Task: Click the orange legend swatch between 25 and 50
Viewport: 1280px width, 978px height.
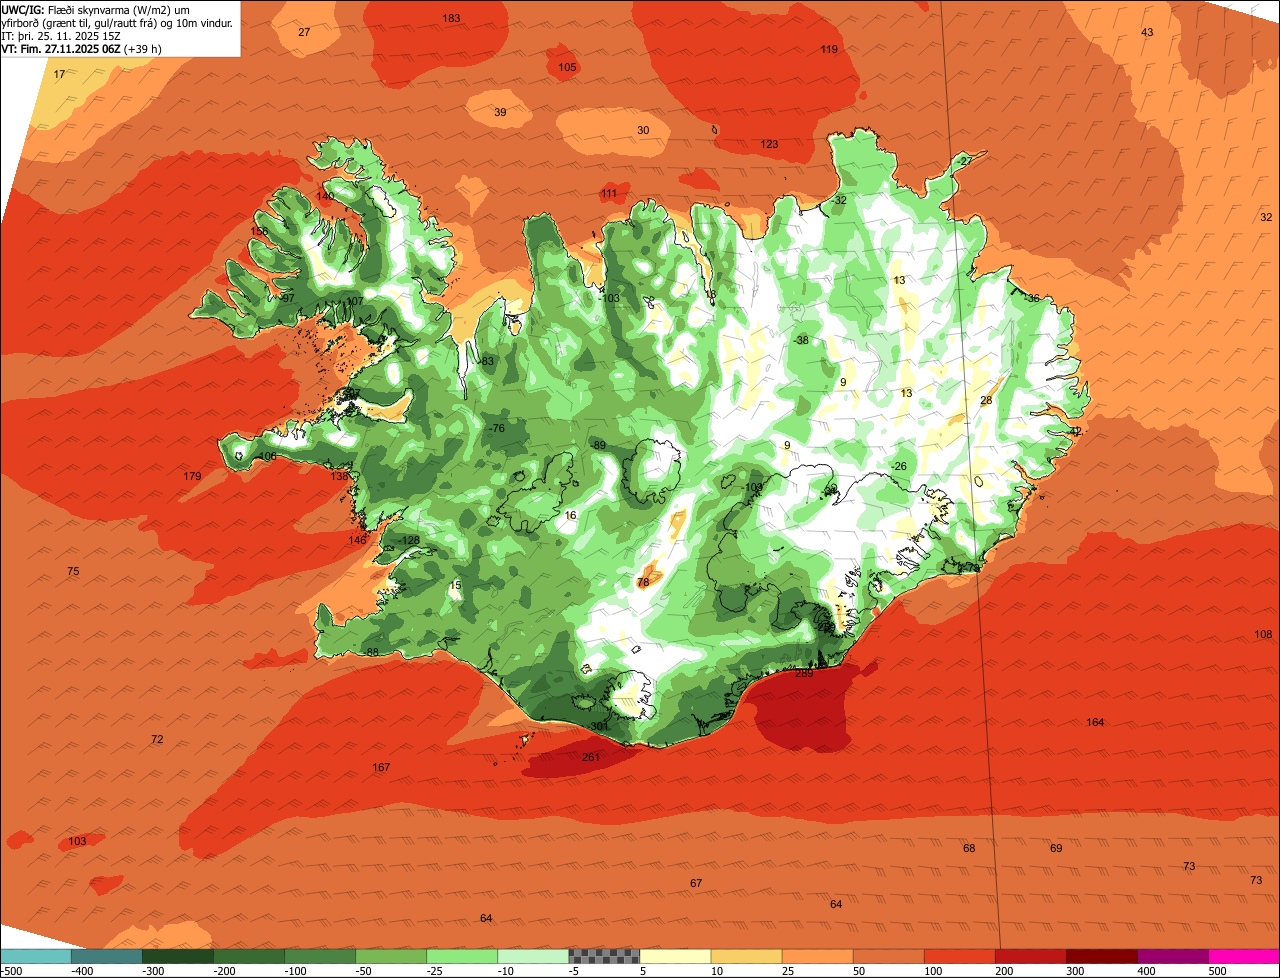Action: point(817,956)
